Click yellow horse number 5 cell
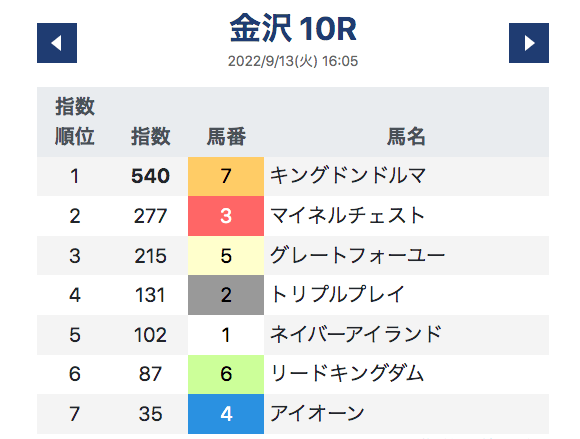Image resolution: width=580 pixels, height=439 pixels. coord(226,256)
